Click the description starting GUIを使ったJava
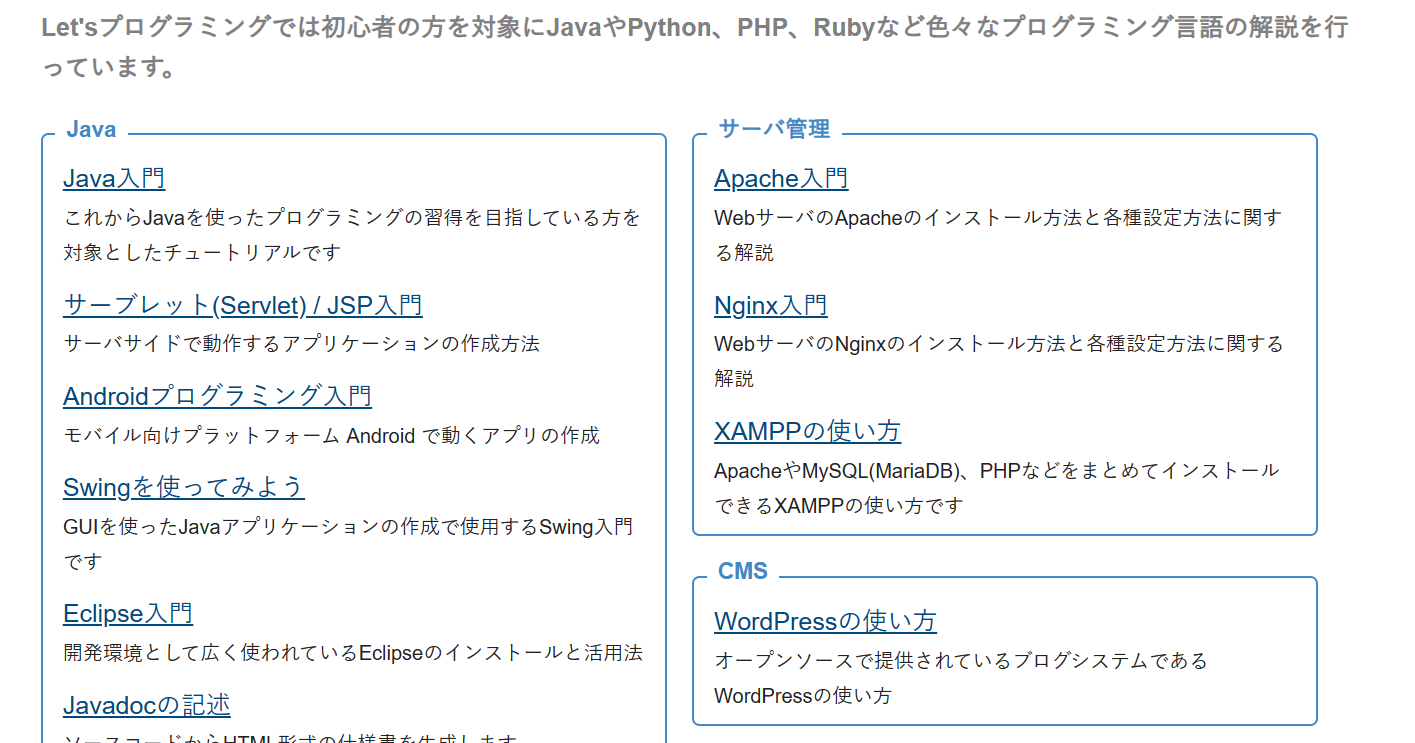Screen dimensions: 1415x743 (348, 544)
